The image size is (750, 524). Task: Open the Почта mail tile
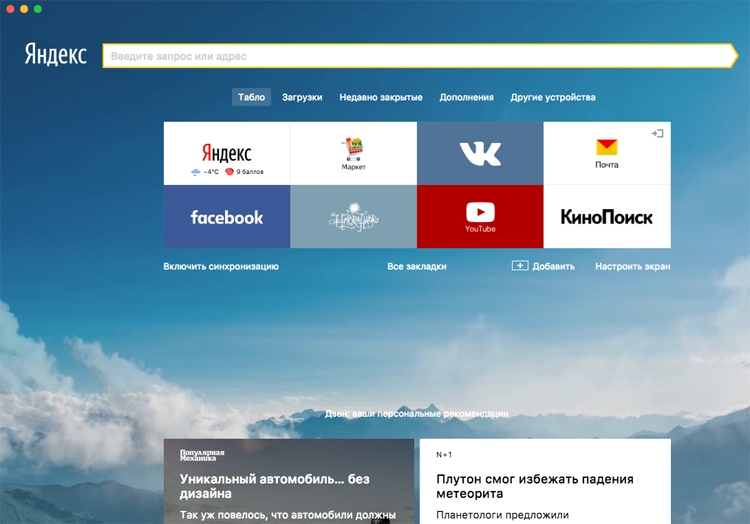(x=607, y=153)
